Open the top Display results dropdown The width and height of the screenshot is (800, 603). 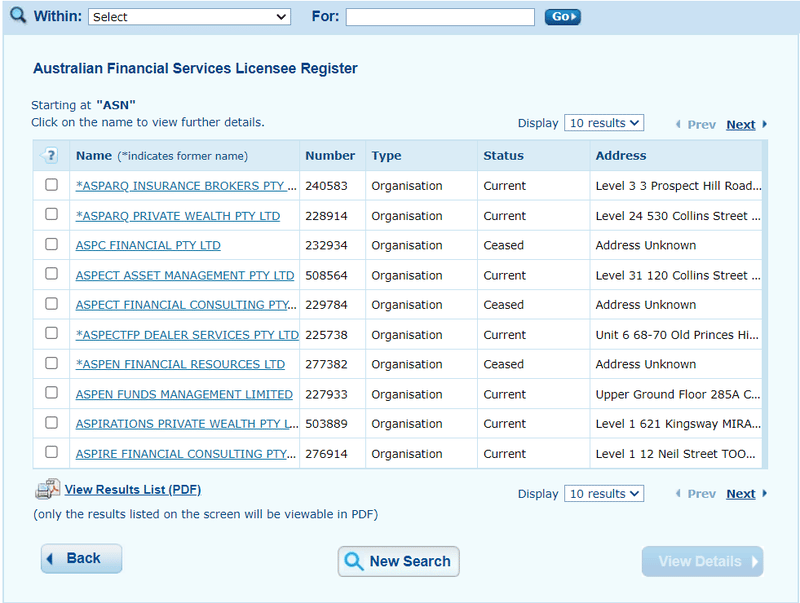[x=604, y=123]
